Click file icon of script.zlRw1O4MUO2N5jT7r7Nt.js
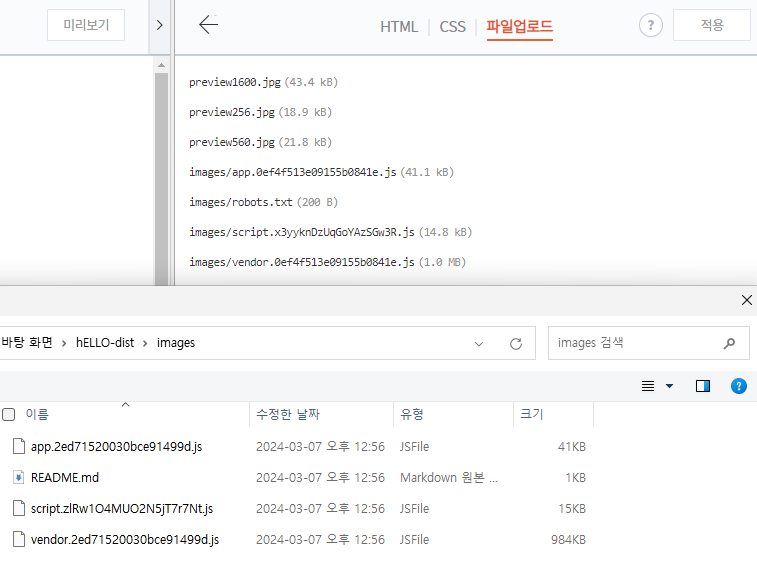The image size is (757, 573). coord(19,508)
